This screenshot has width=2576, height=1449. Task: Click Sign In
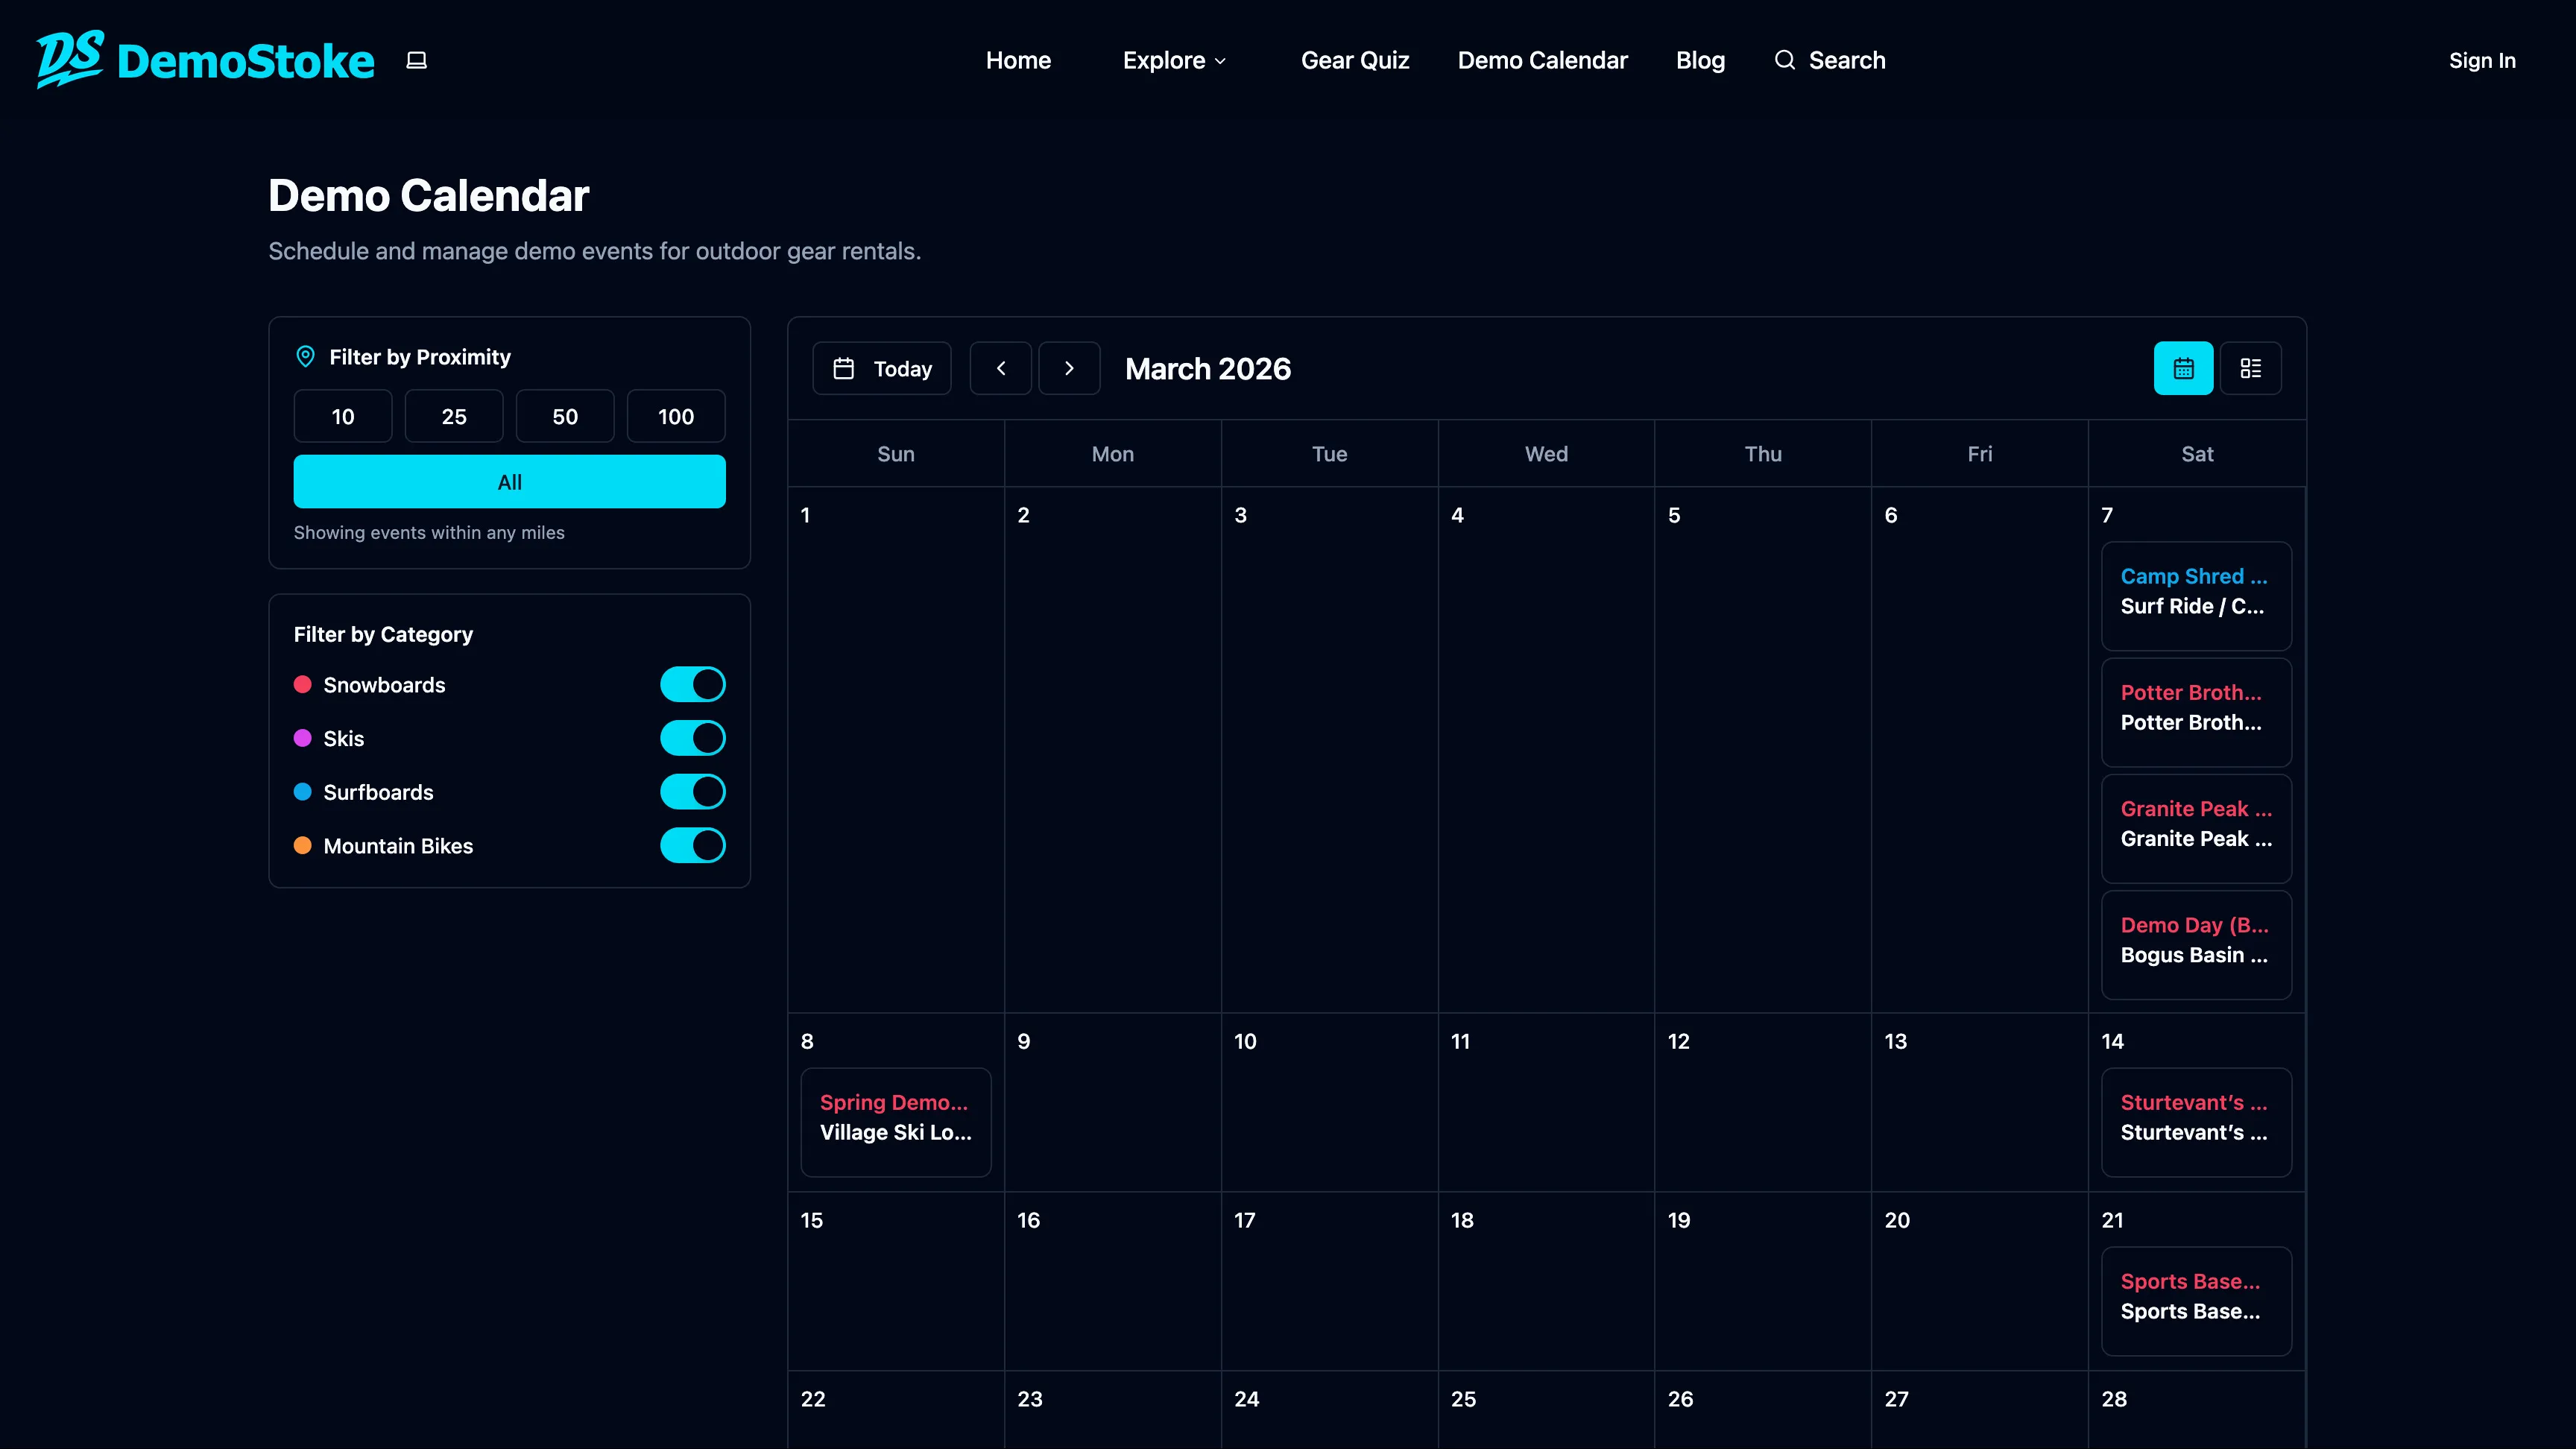coord(2482,60)
